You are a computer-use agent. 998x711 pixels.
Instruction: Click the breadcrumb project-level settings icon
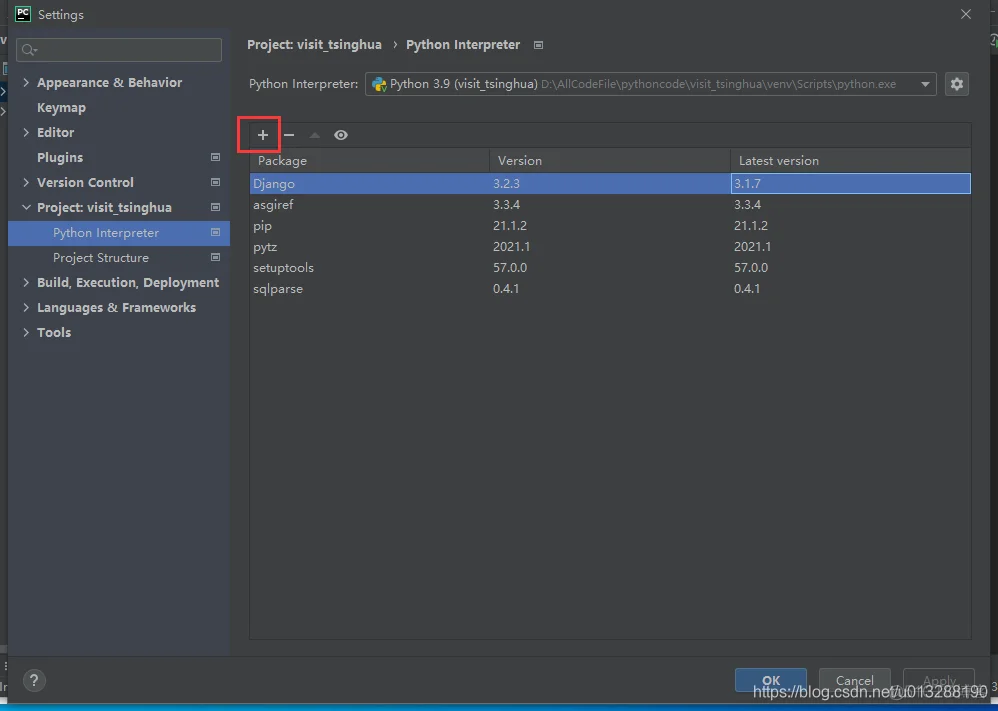(538, 45)
